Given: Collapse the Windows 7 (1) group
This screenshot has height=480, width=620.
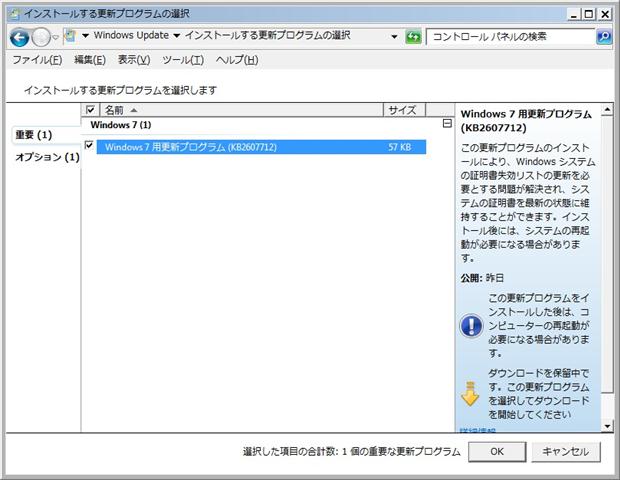Looking at the screenshot, I should click(x=447, y=124).
